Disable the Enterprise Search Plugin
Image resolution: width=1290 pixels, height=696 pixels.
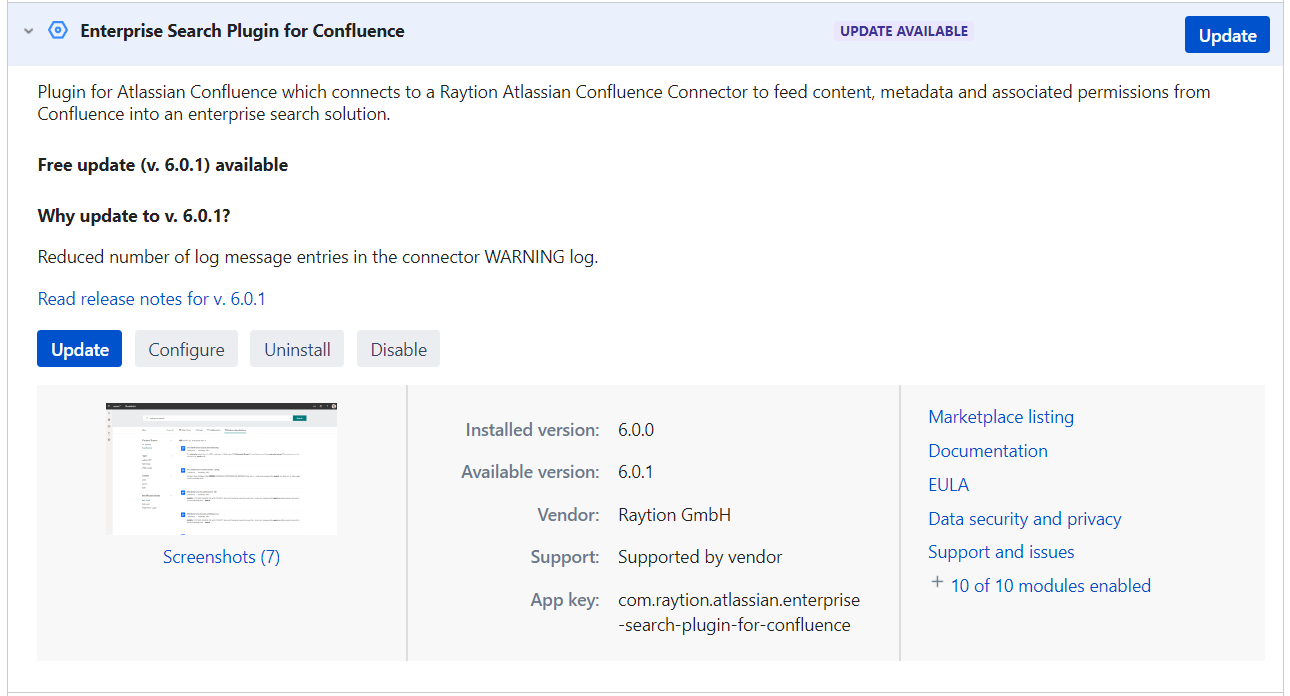coord(397,348)
